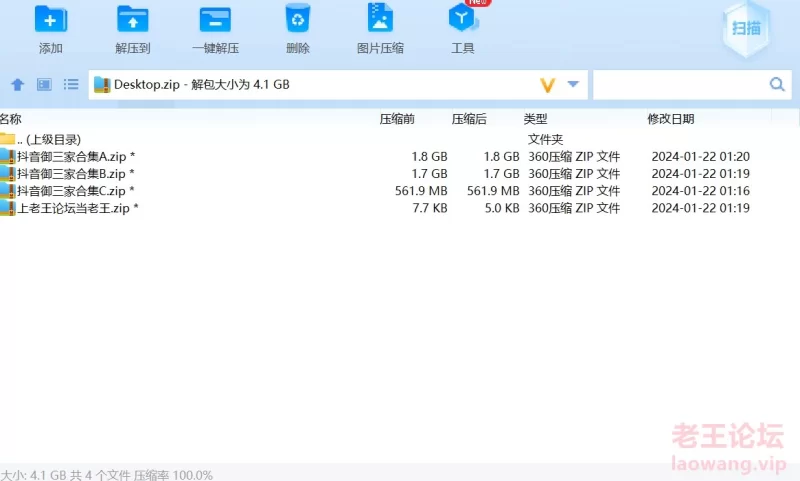Switch to thumbnail view icon
The height and width of the screenshot is (481, 800).
tap(44, 84)
